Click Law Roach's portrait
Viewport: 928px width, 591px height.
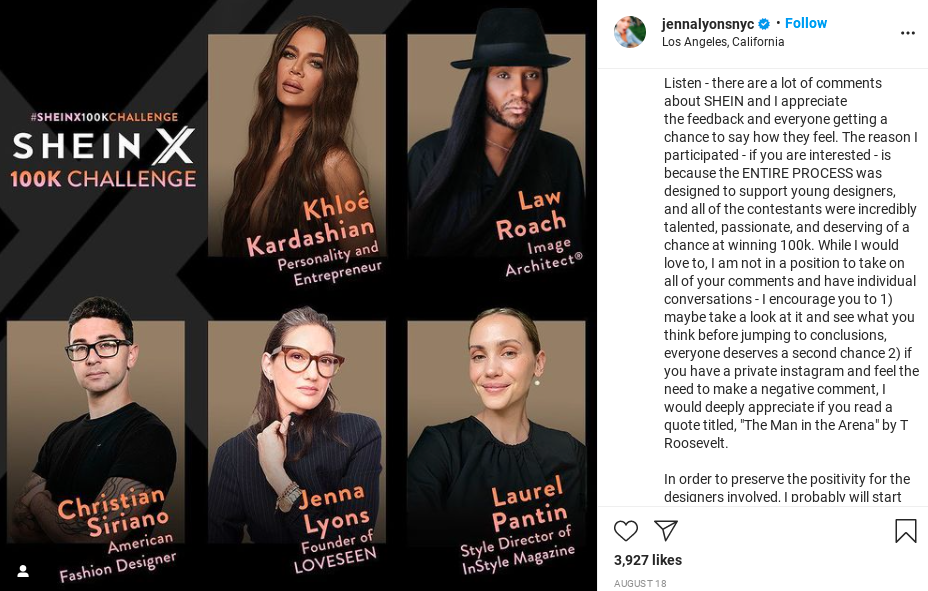pyautogui.click(x=496, y=145)
